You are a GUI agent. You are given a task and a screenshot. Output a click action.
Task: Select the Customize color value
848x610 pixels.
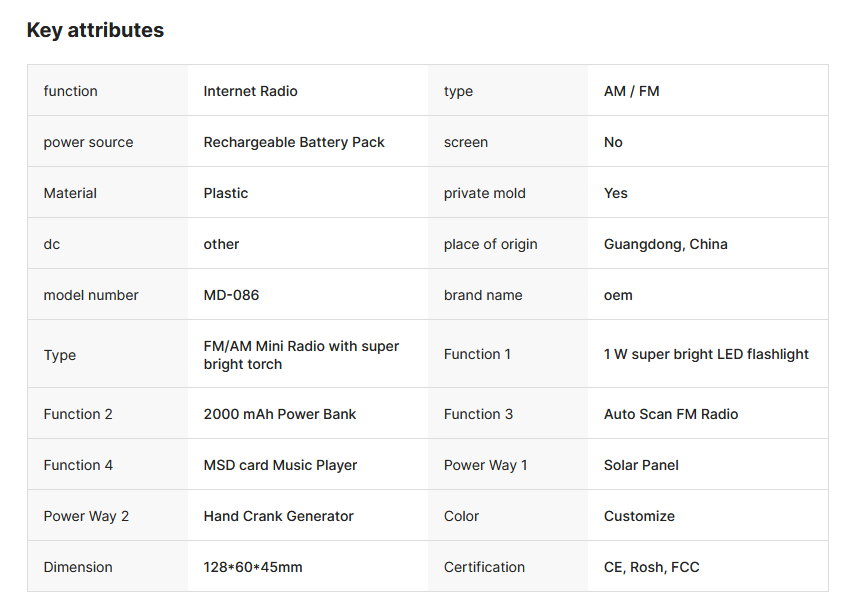pyautogui.click(x=639, y=516)
